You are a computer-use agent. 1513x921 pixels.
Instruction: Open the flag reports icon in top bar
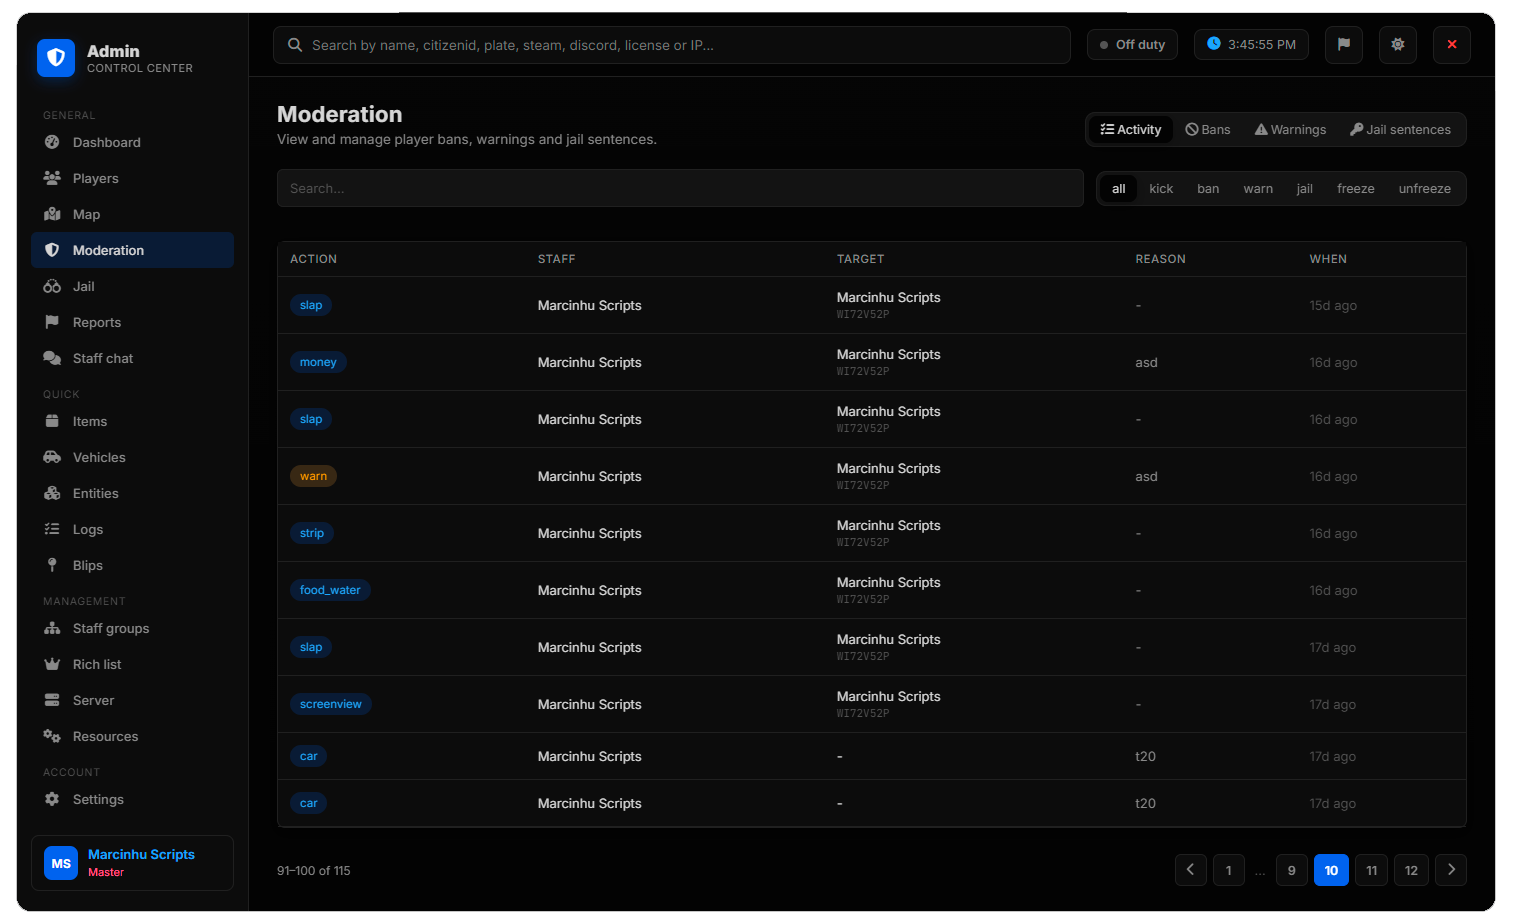pyautogui.click(x=1343, y=44)
